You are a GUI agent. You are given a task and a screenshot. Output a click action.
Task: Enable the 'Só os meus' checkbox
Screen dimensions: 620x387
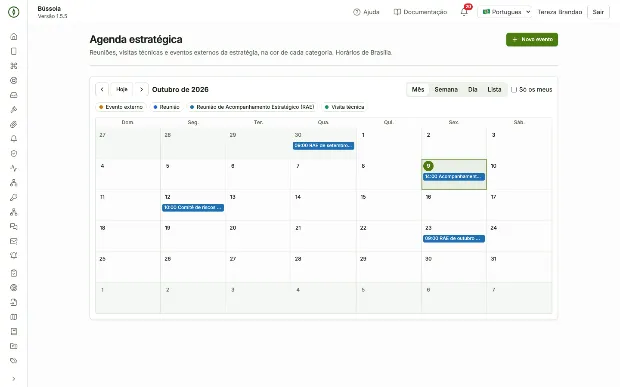514,90
